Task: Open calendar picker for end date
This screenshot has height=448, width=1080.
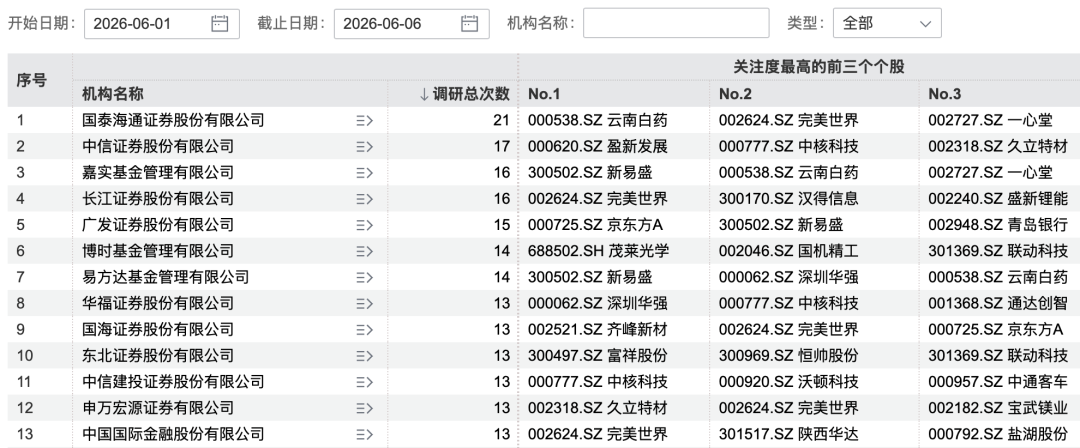Action: point(469,23)
